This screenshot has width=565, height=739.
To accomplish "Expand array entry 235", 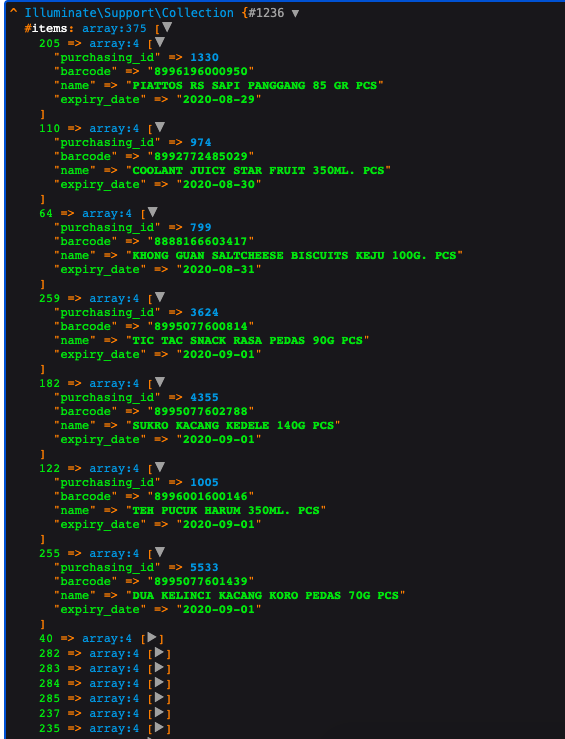I will (x=159, y=728).
